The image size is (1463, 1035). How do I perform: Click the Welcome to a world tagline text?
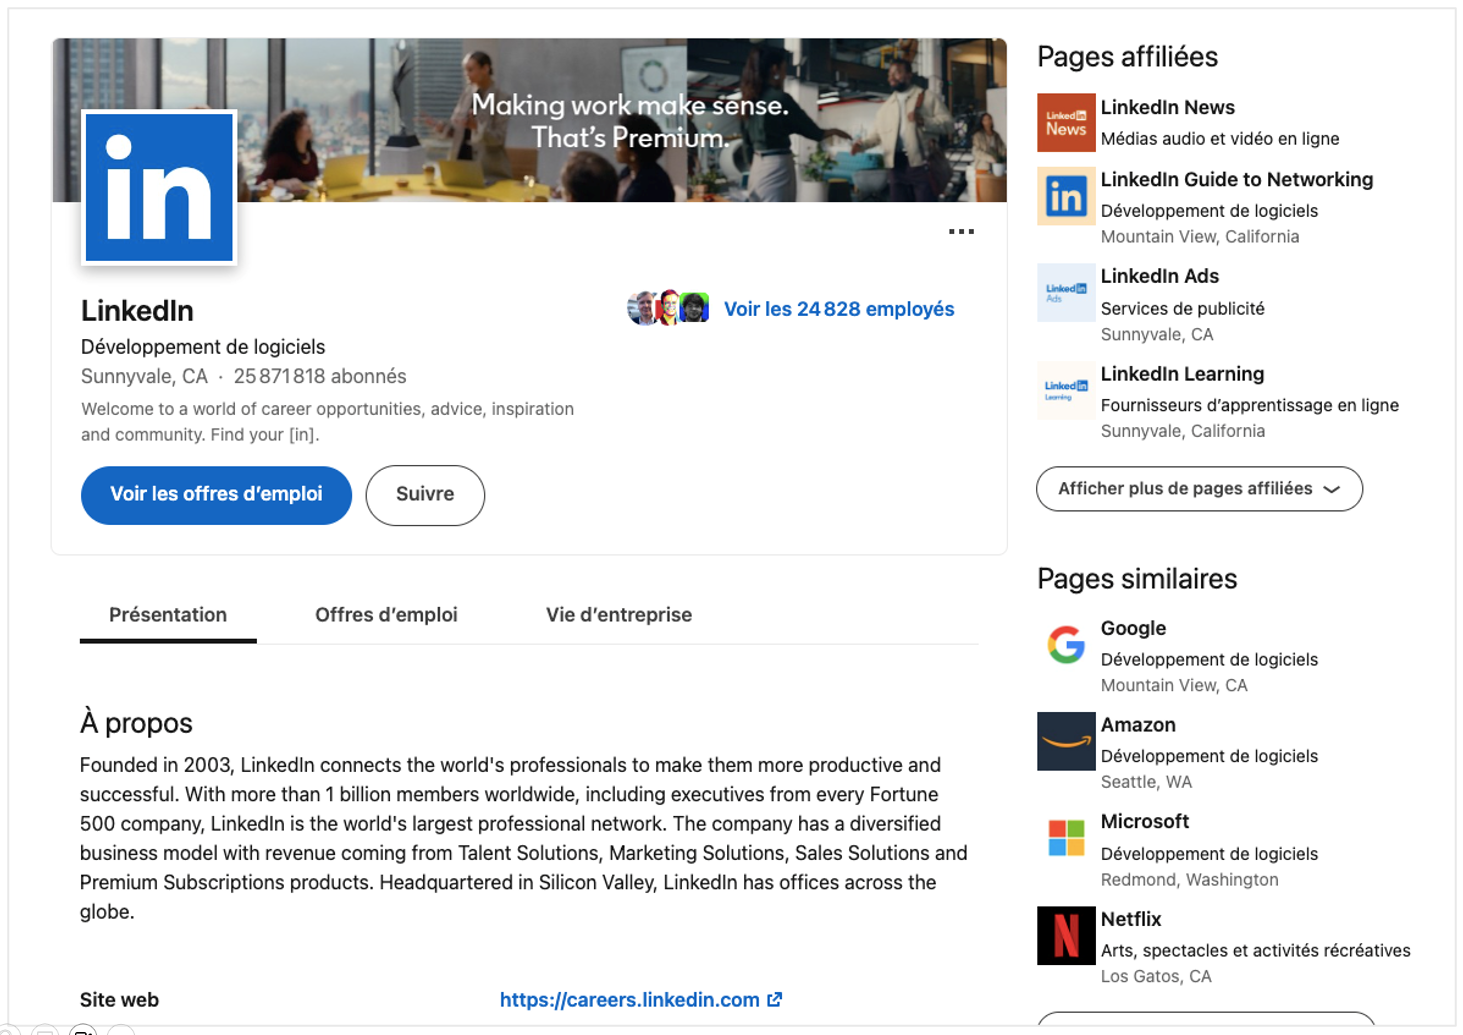click(x=327, y=422)
